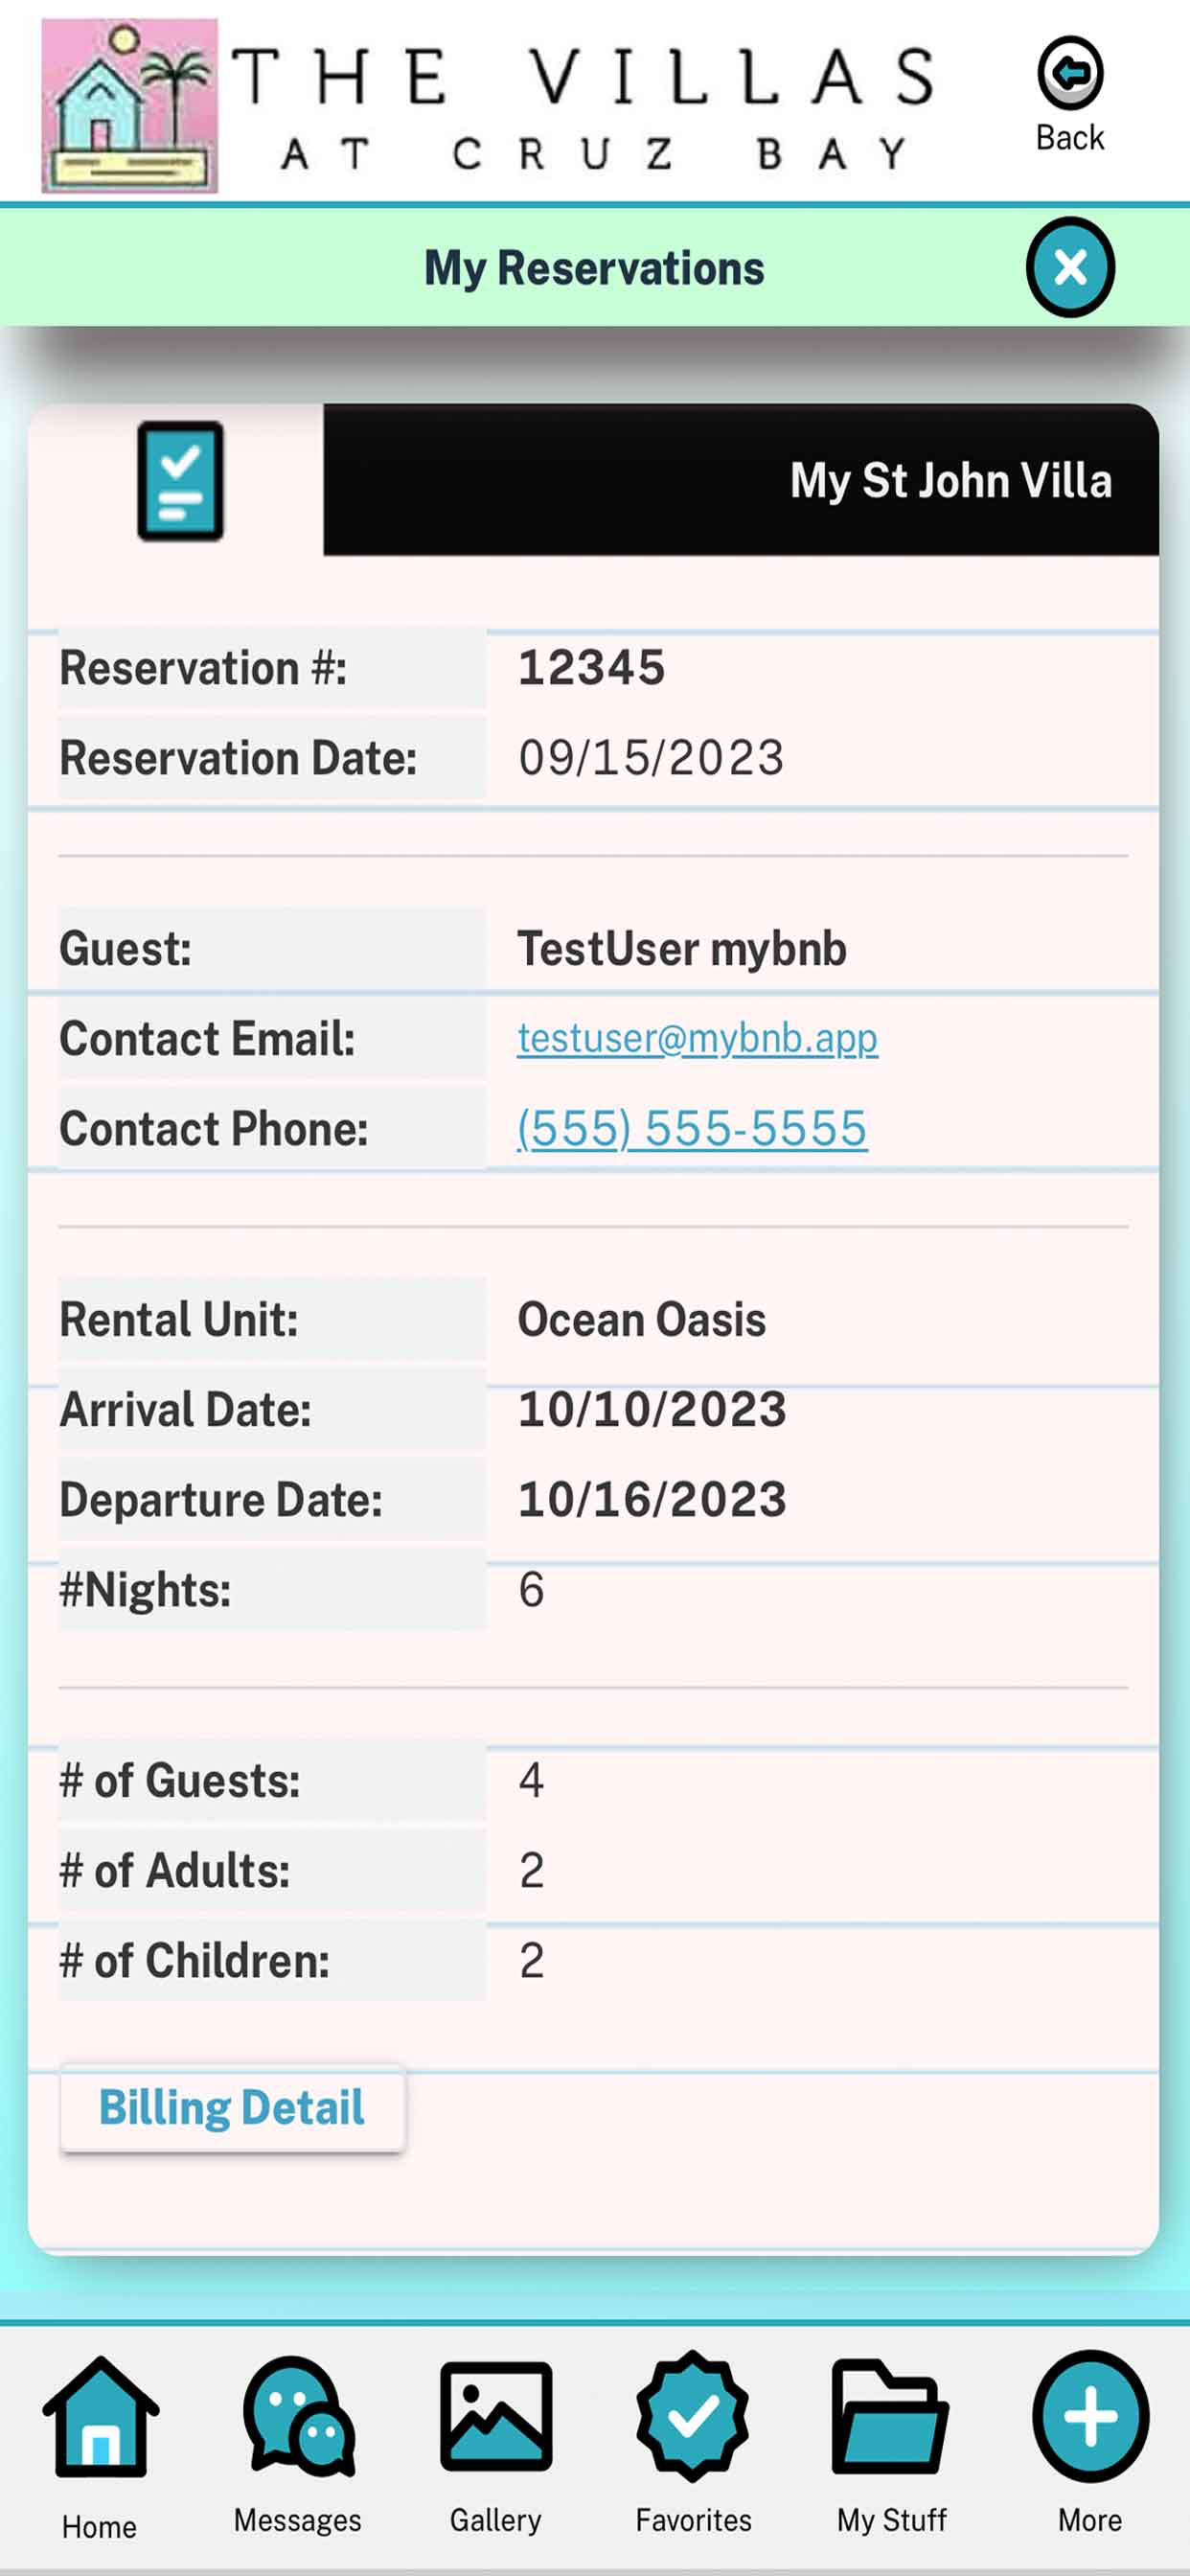Tap the reservation checklist icon

pos(180,481)
